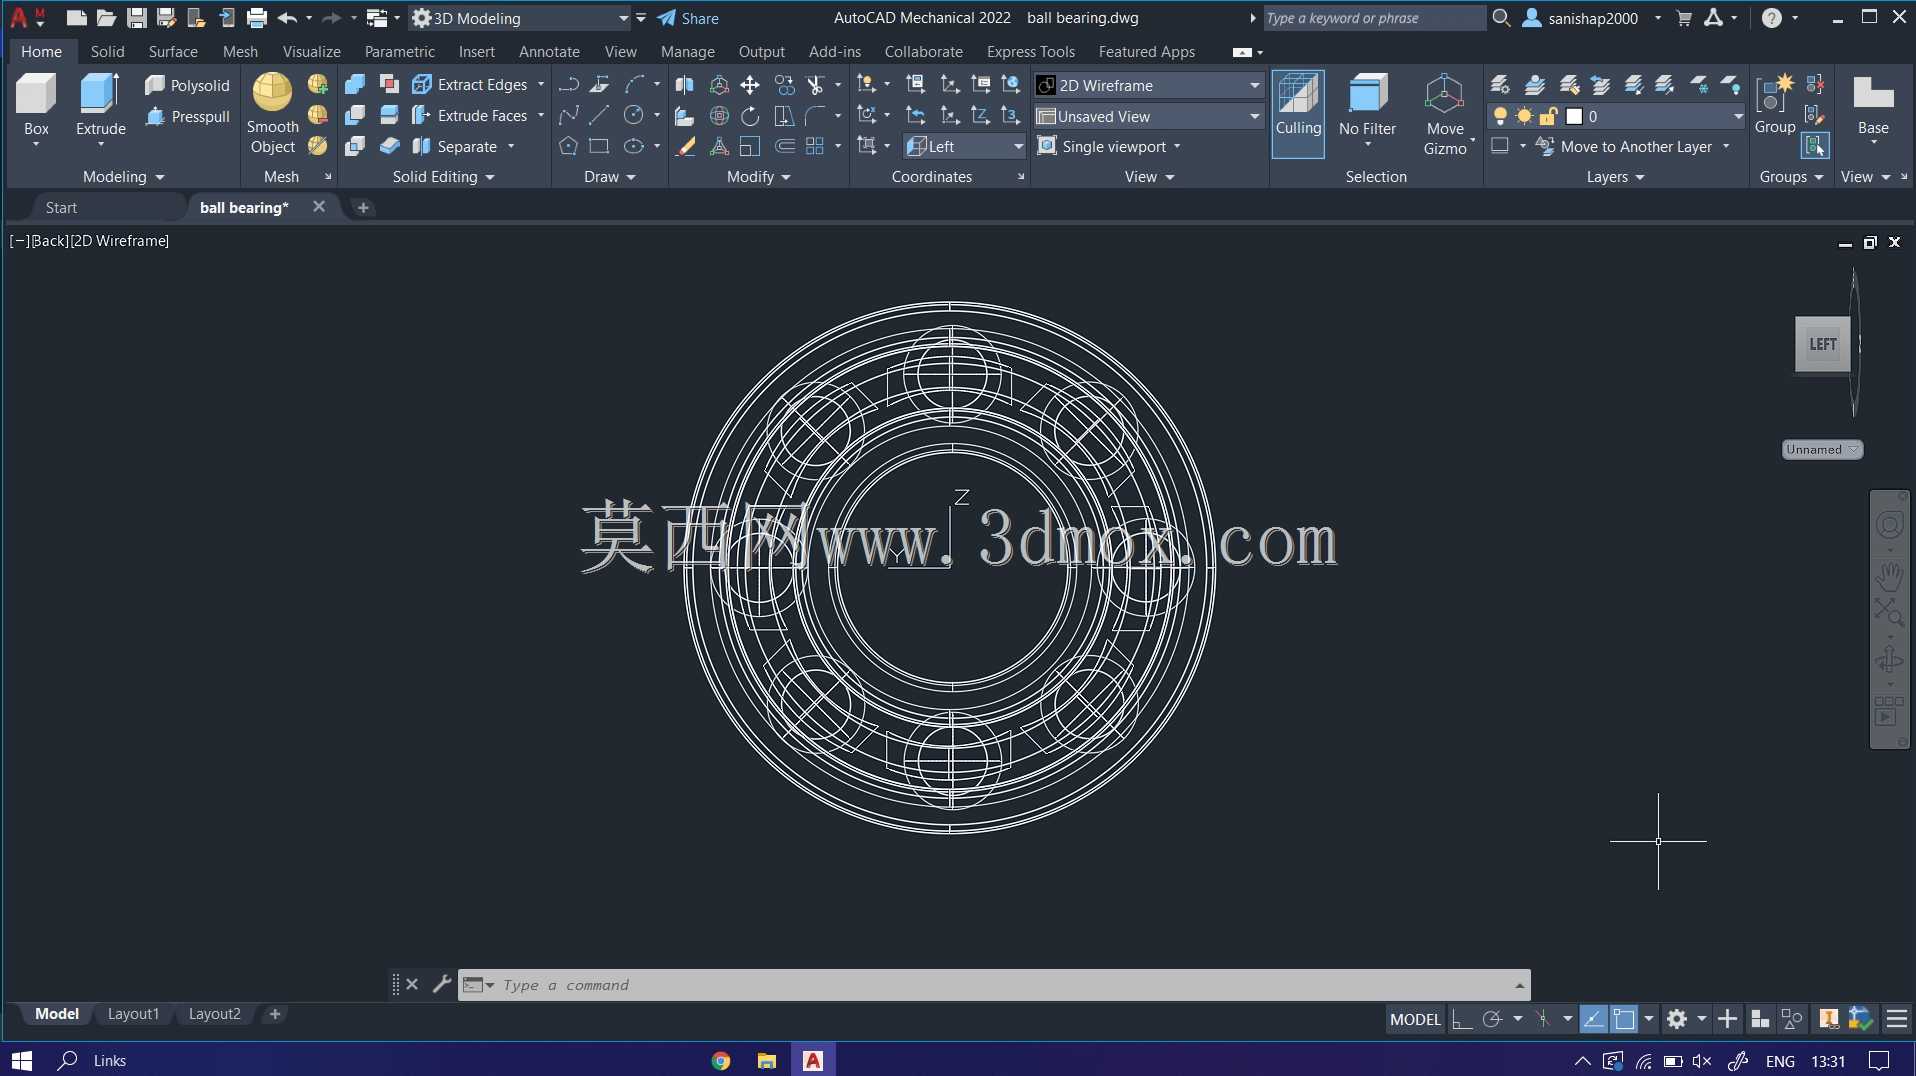Start the Presspull tool
This screenshot has width=1916, height=1076.
pos(187,116)
